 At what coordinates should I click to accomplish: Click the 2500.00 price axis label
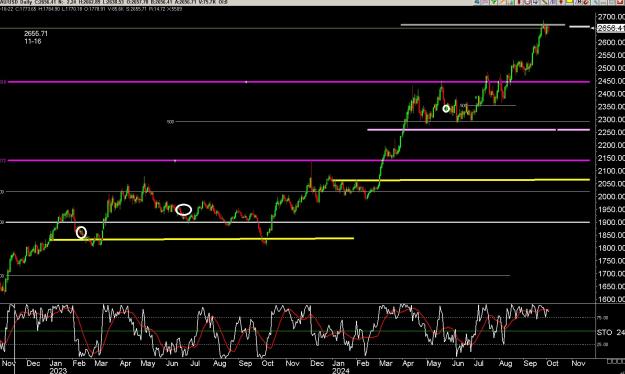[611, 68]
